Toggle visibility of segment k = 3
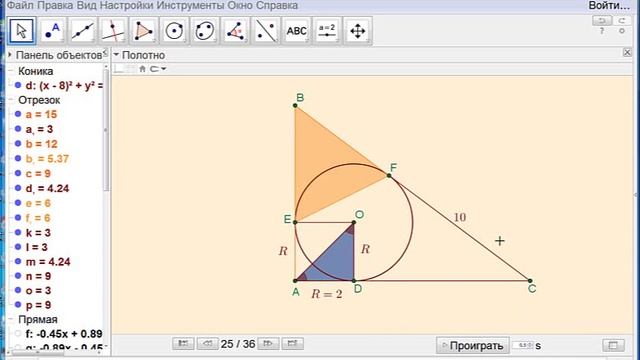 pos(18,232)
